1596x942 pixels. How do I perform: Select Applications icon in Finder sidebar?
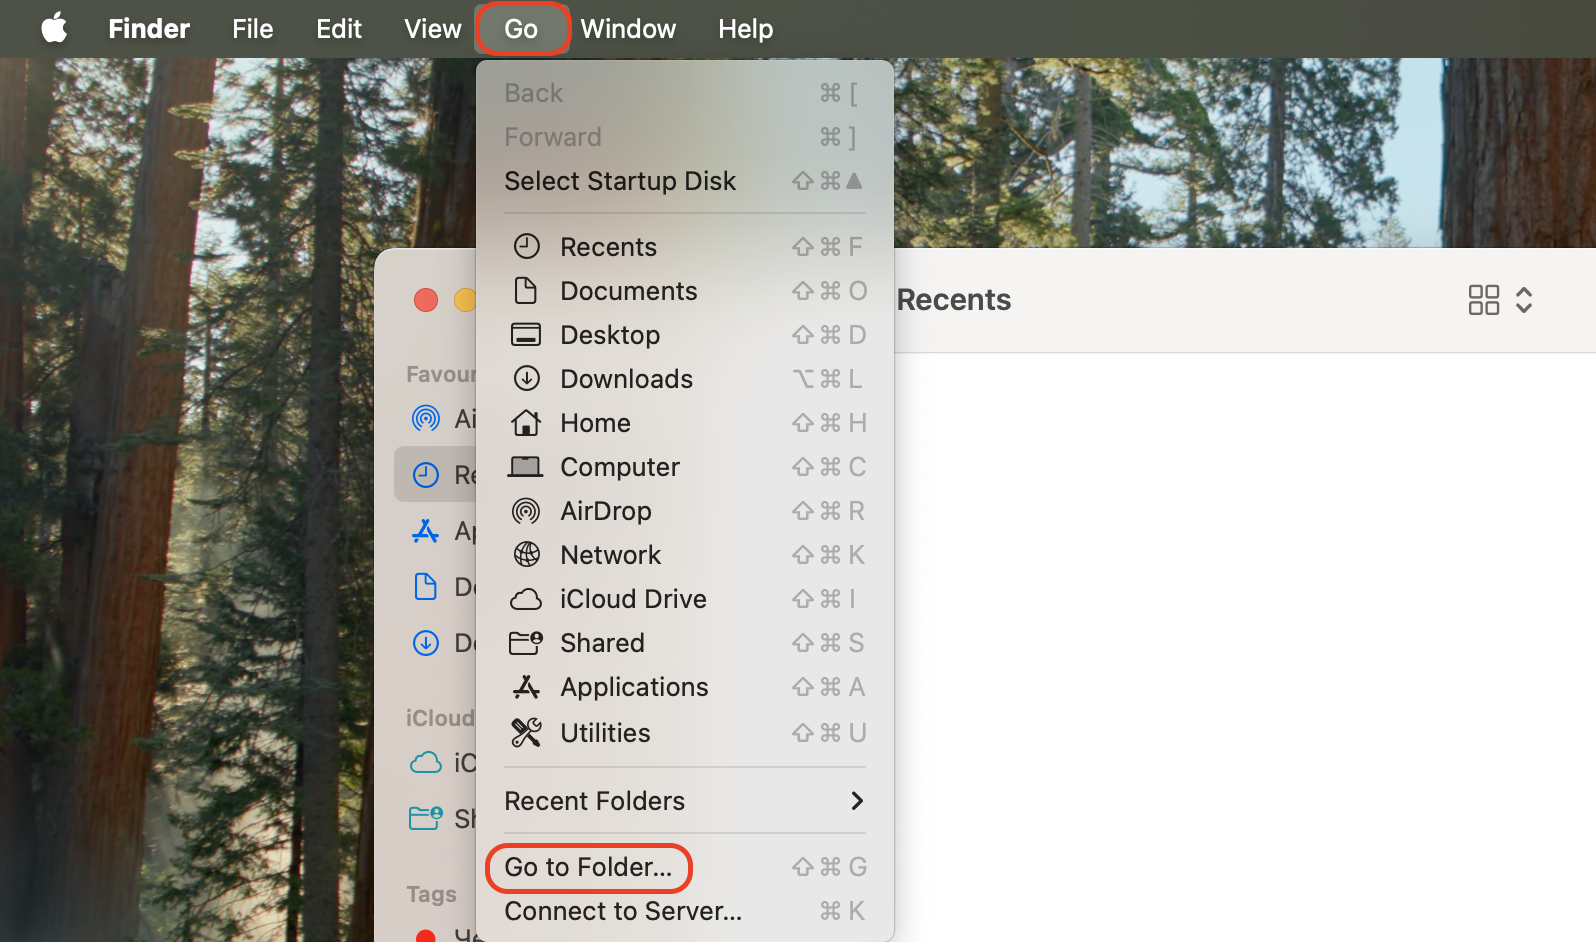tap(426, 531)
